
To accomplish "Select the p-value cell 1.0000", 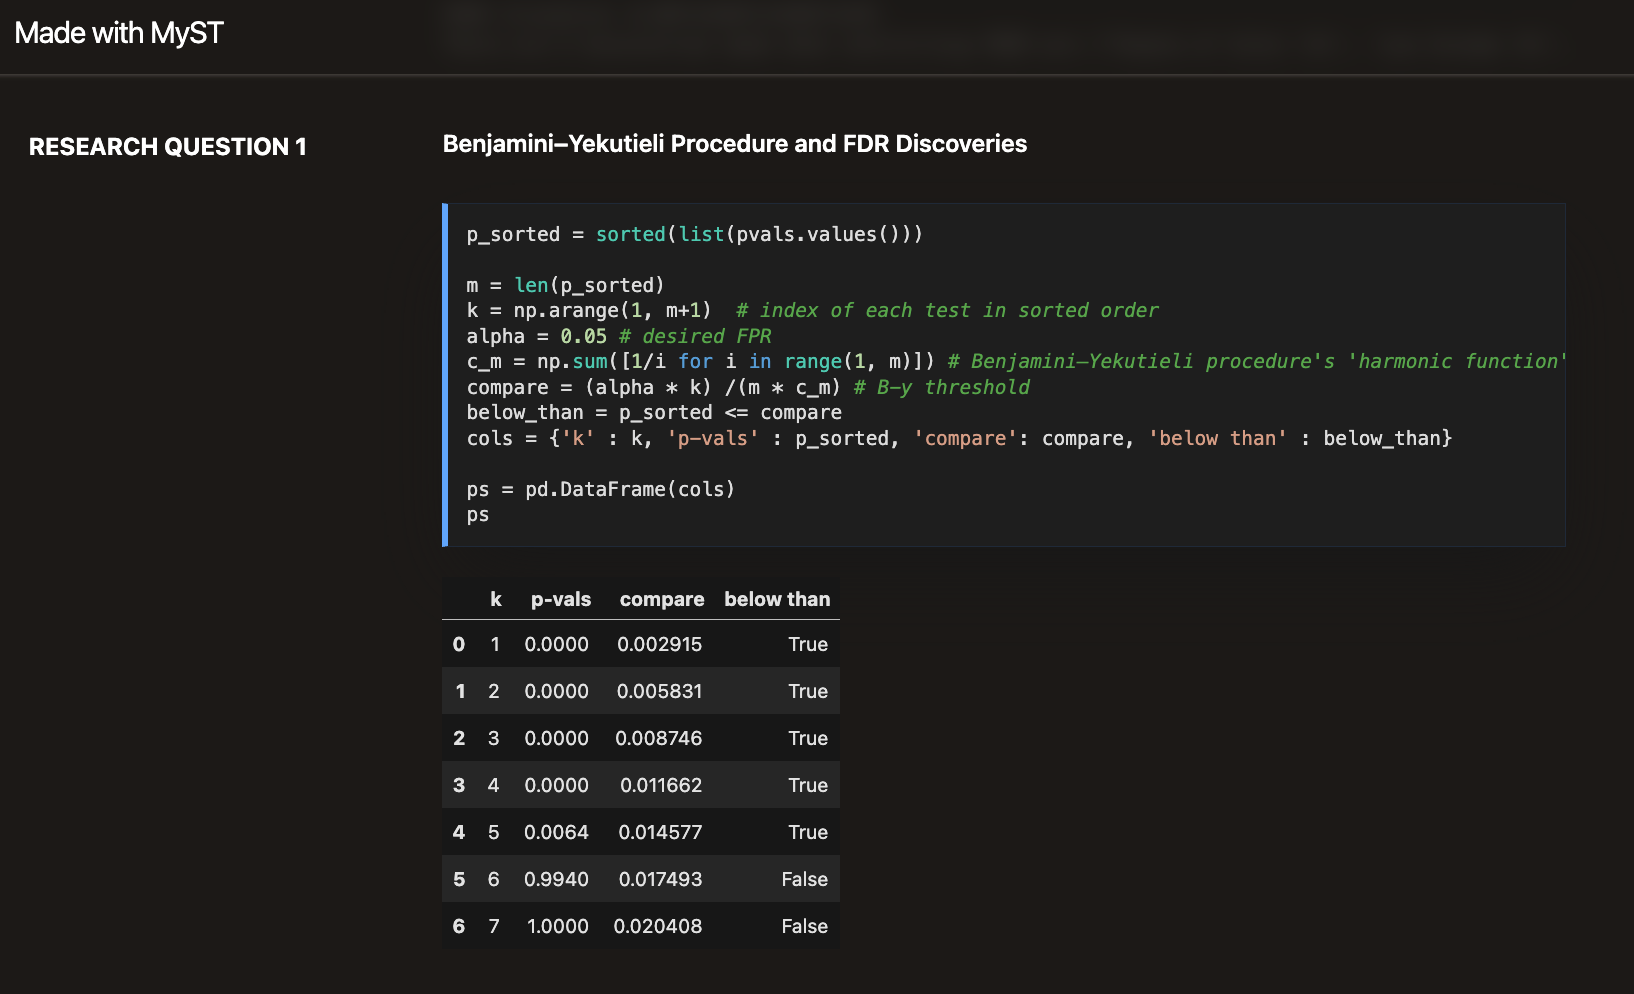I will [x=557, y=926].
